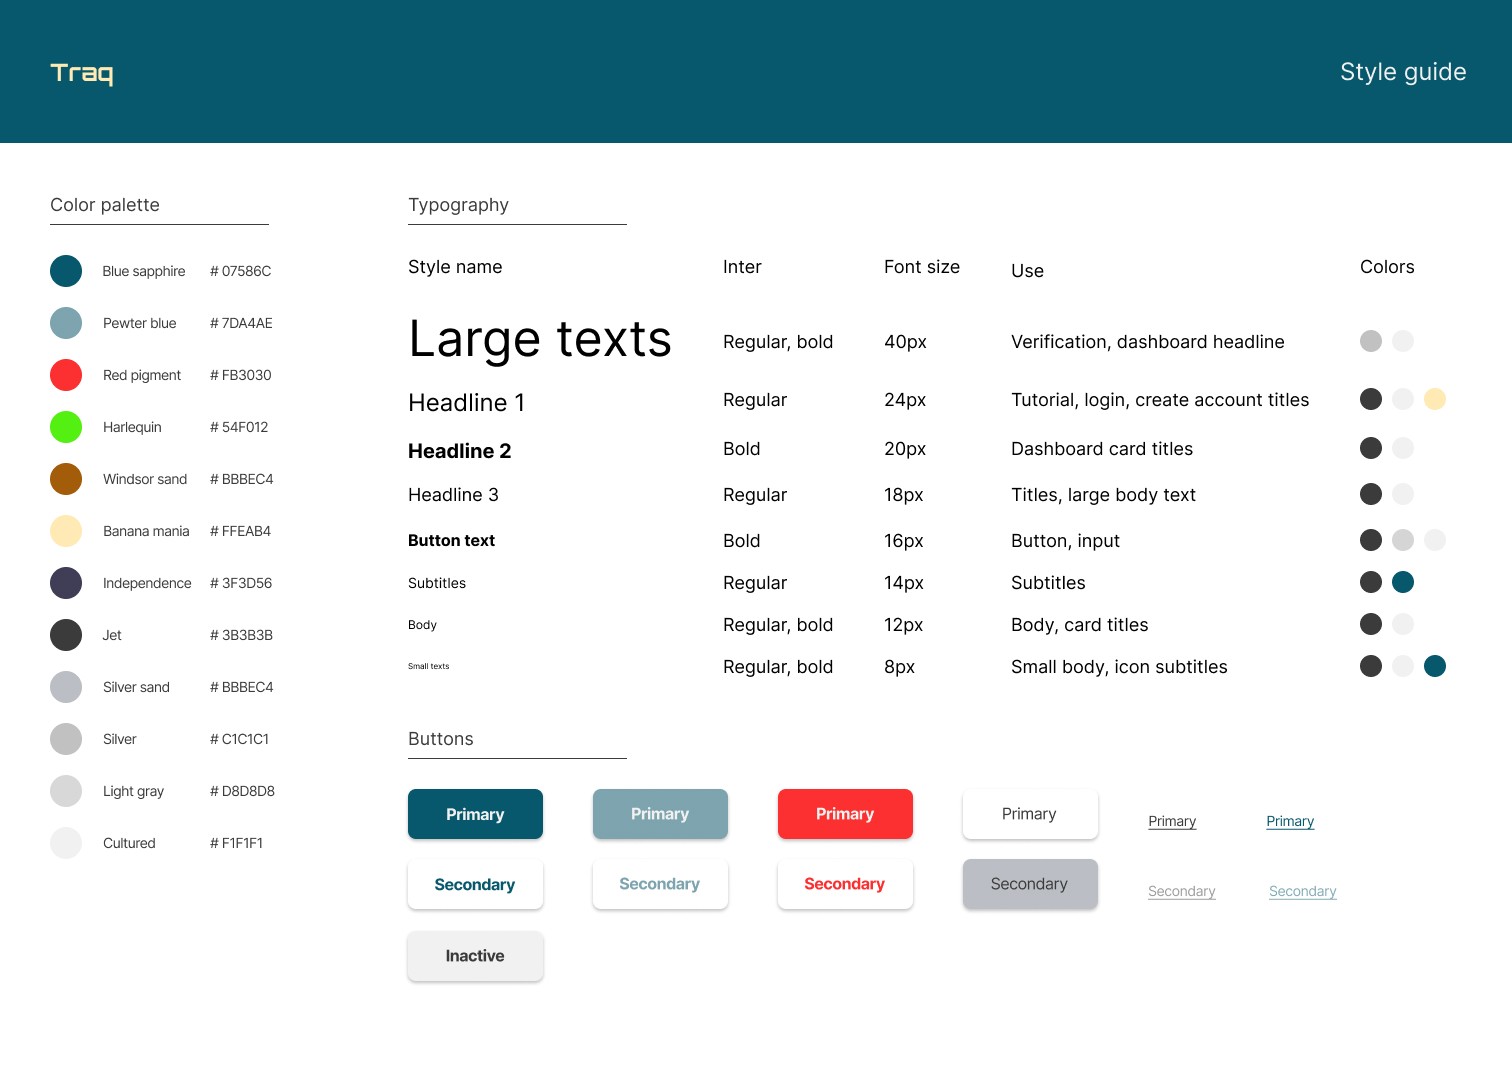The width and height of the screenshot is (1512, 1081).
Task: Click the gray underlined Secondary link
Action: (1182, 891)
